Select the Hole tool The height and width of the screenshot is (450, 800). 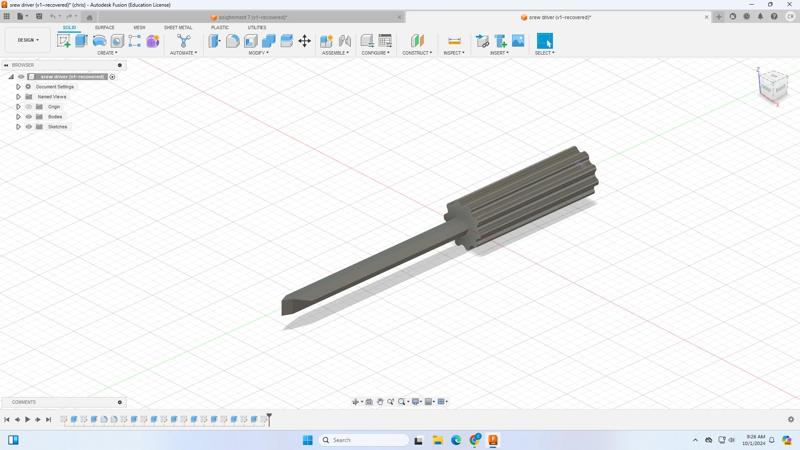coord(117,41)
